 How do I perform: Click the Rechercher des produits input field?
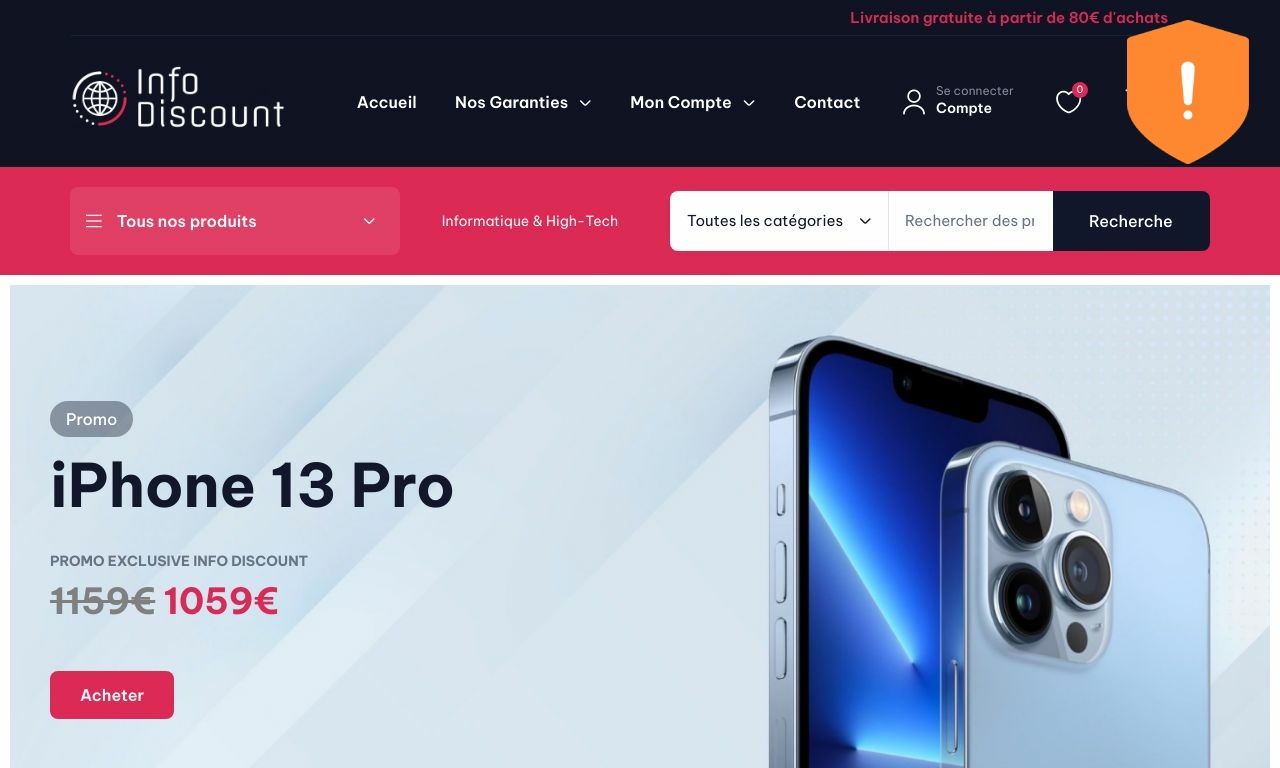pyautogui.click(x=970, y=221)
